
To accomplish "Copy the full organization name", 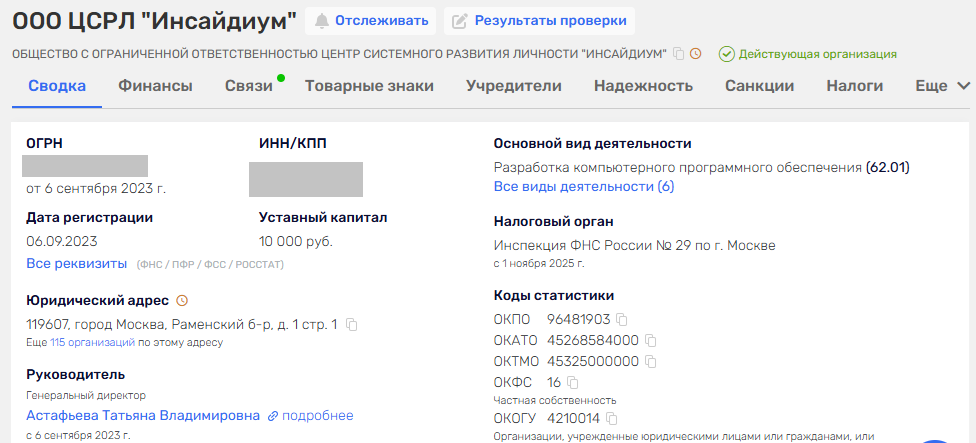I will coord(679,54).
